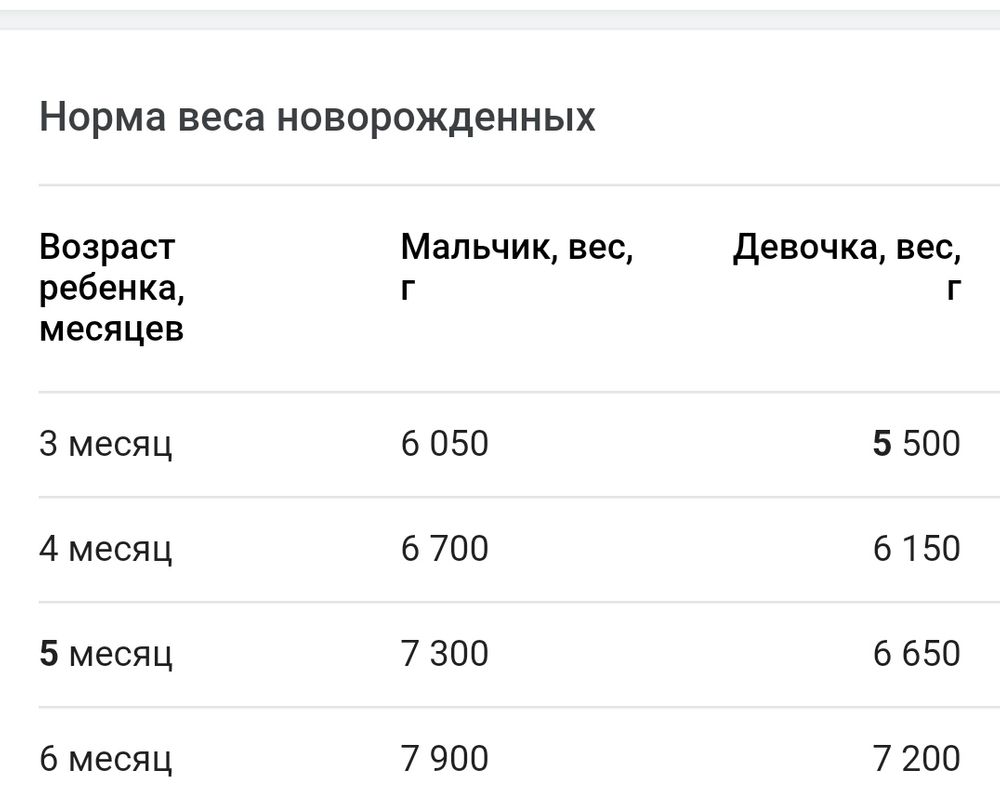
Task: Click girl's weight value 6 650
Action: [x=916, y=653]
